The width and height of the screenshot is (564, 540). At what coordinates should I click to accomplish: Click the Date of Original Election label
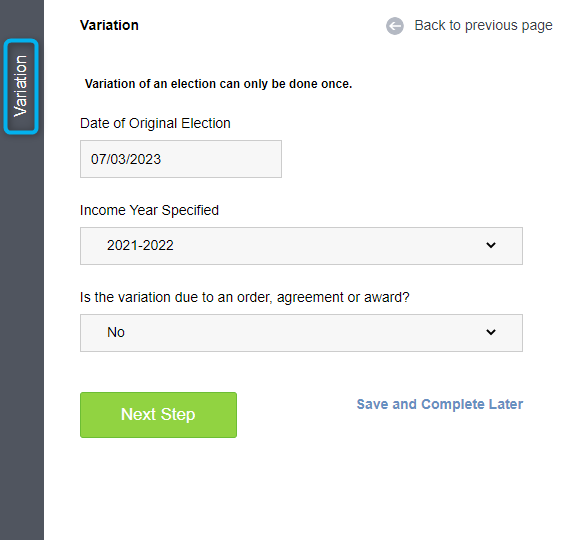point(155,123)
